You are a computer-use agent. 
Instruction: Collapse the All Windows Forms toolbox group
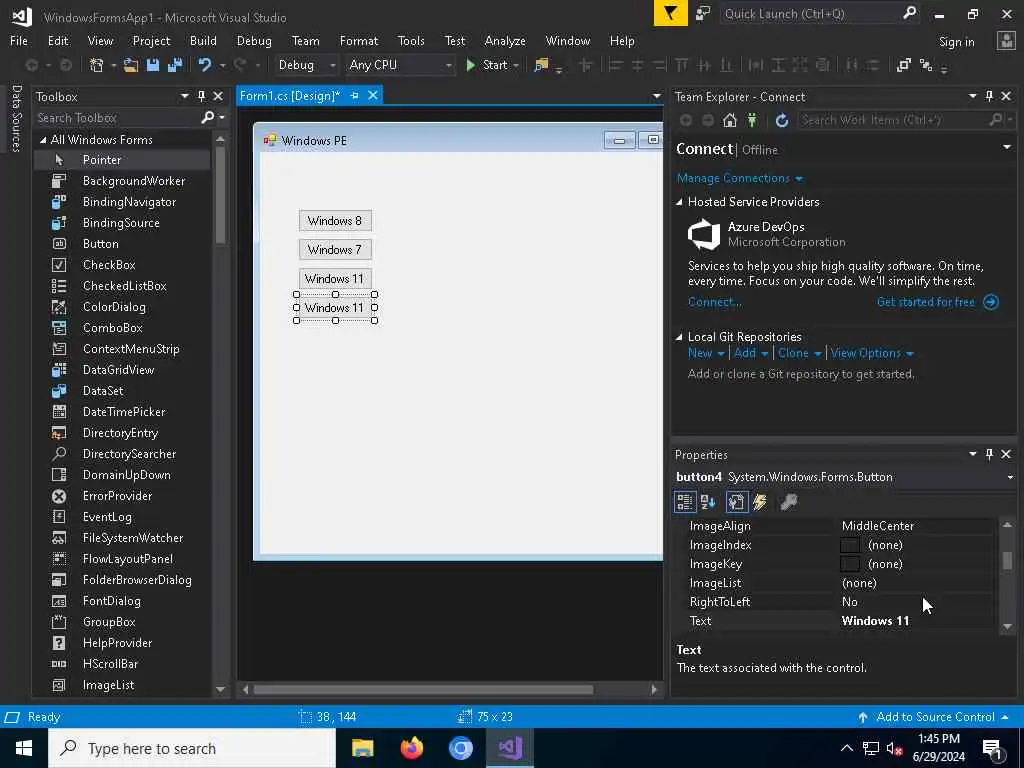click(43, 140)
